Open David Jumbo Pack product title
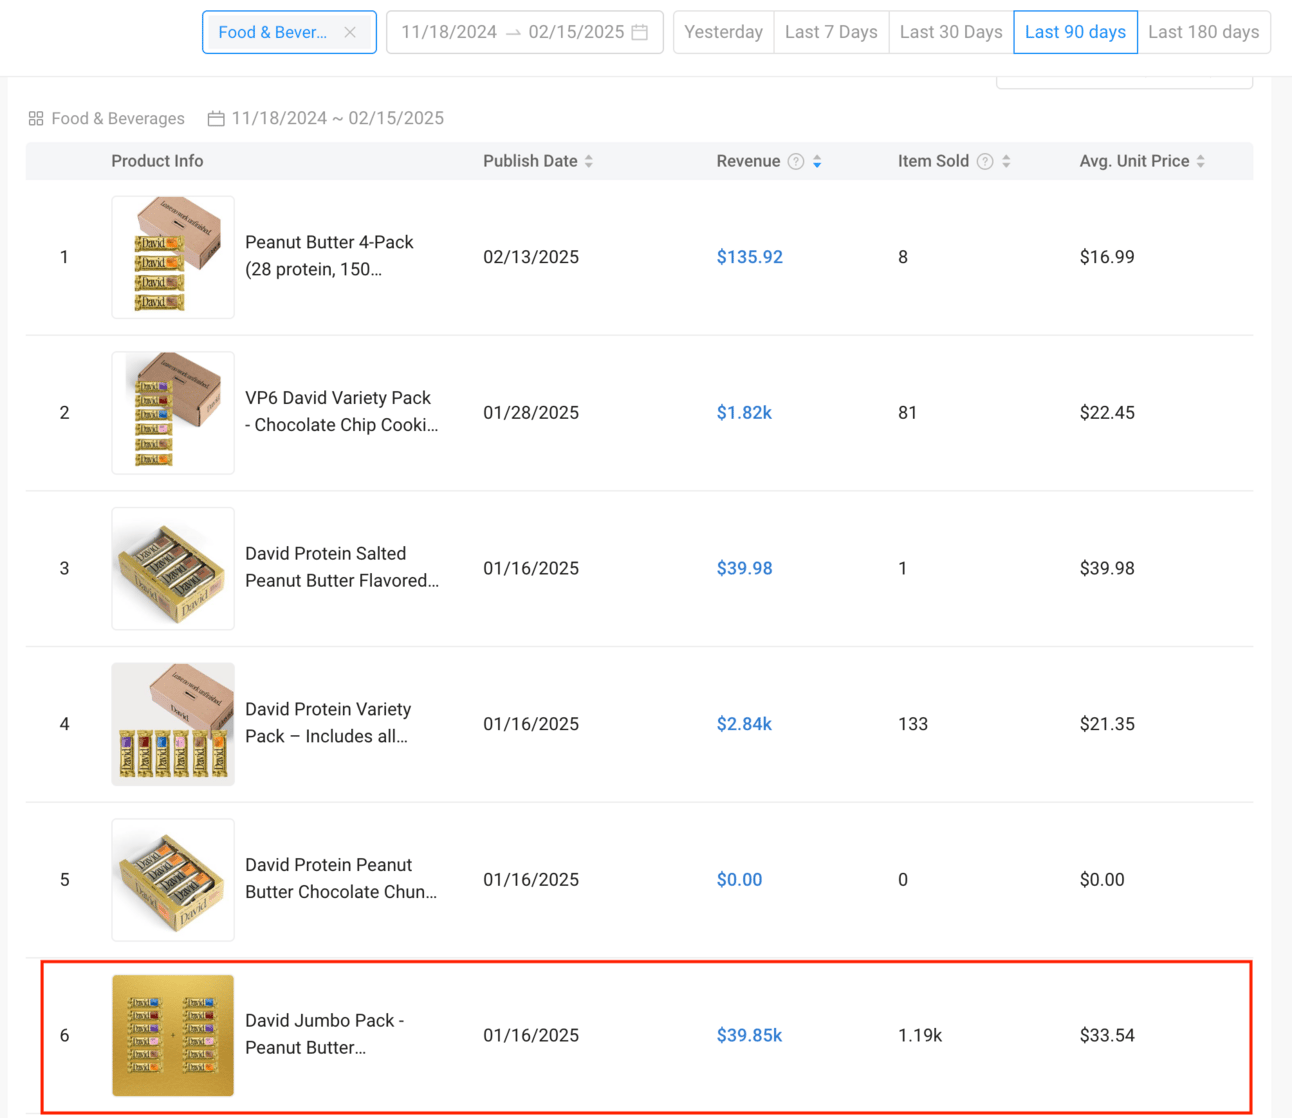The image size is (1292, 1118). coord(325,1034)
